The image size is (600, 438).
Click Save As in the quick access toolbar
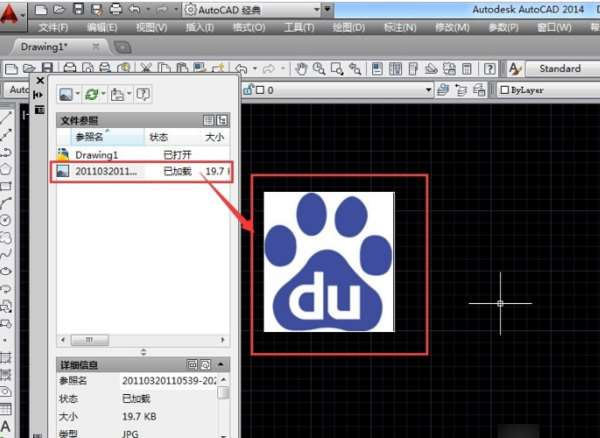[97, 10]
